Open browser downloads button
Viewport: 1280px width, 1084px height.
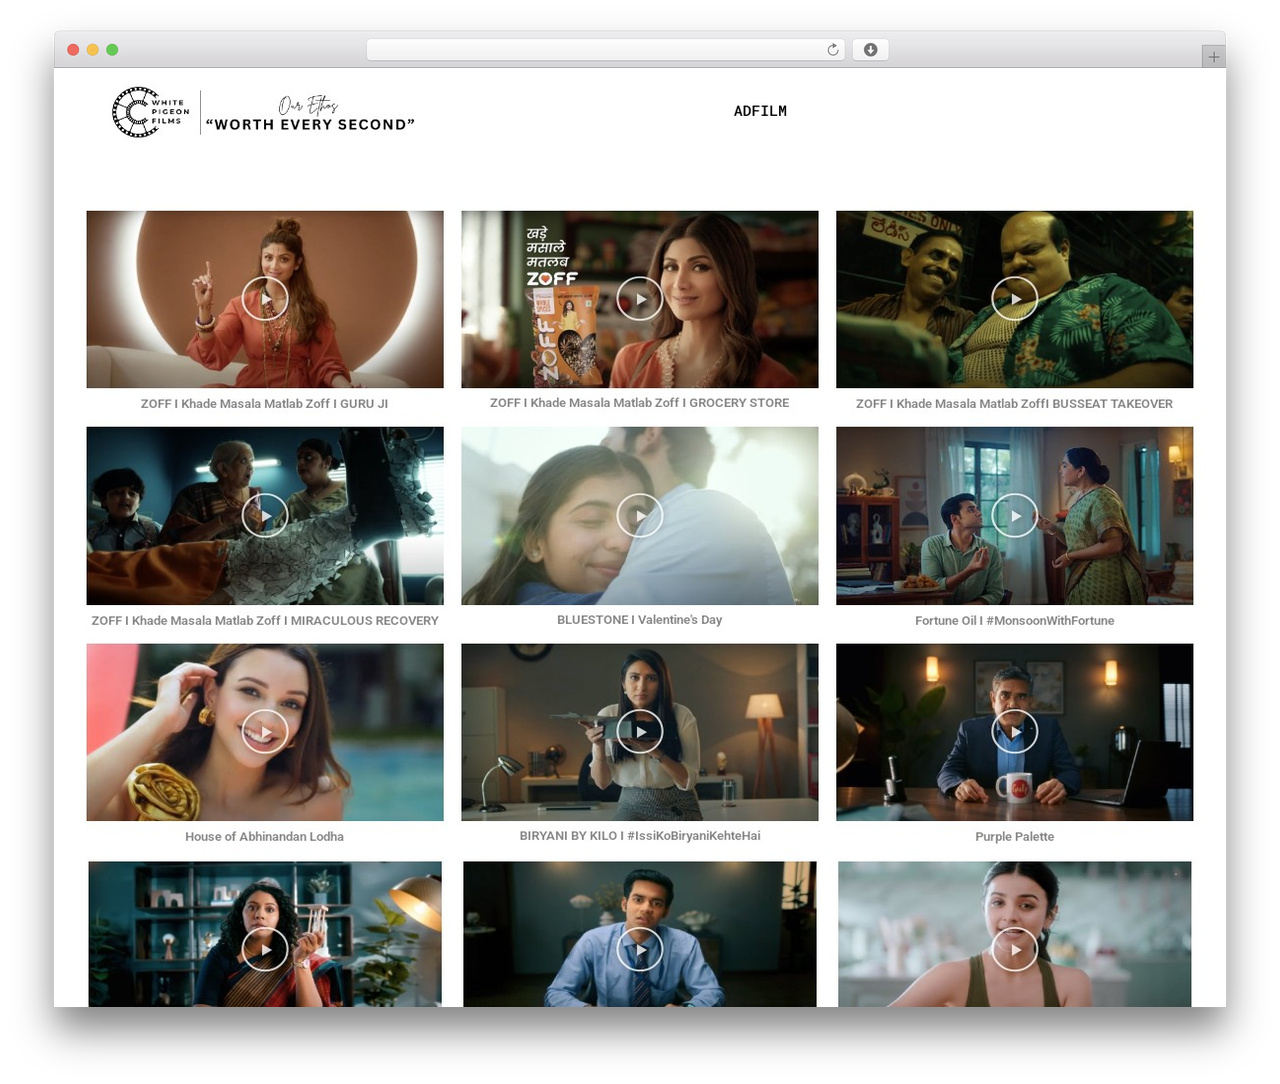pos(870,50)
